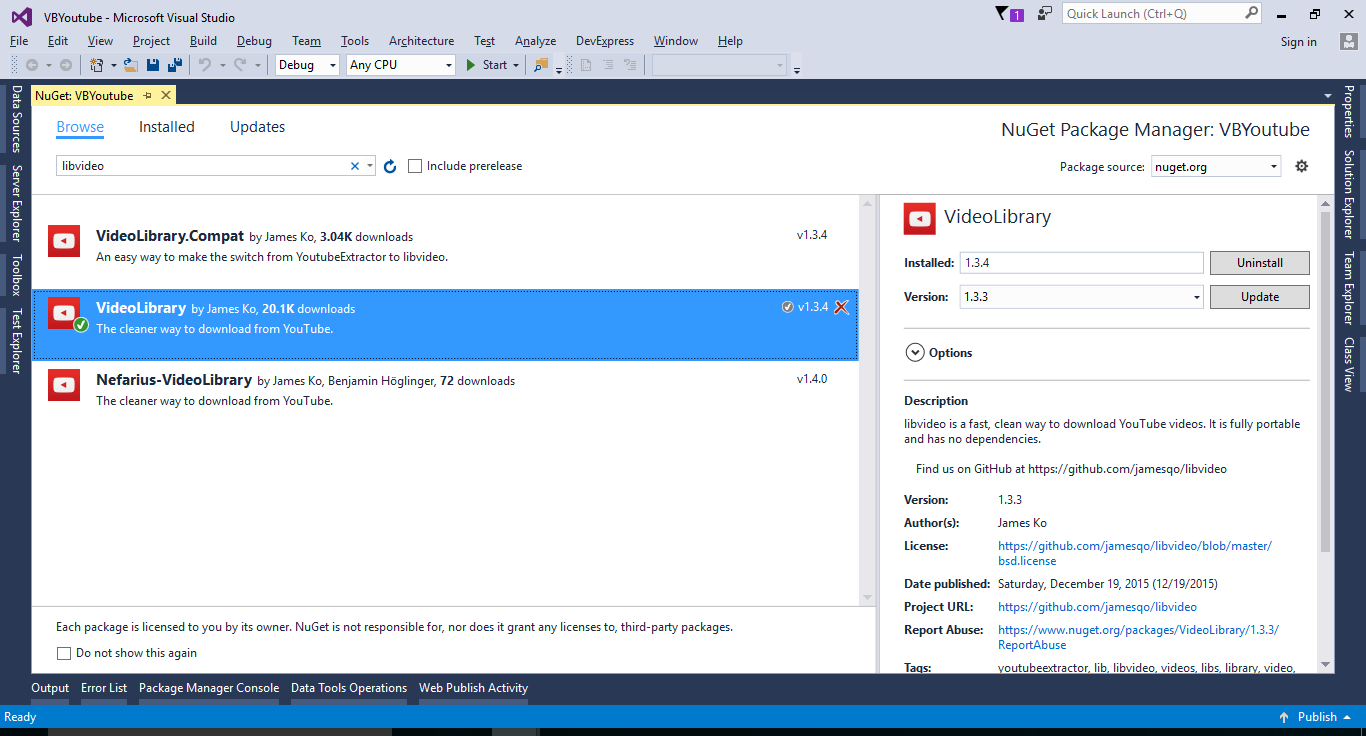Expand the Options section
The image size is (1366, 736).
914,352
